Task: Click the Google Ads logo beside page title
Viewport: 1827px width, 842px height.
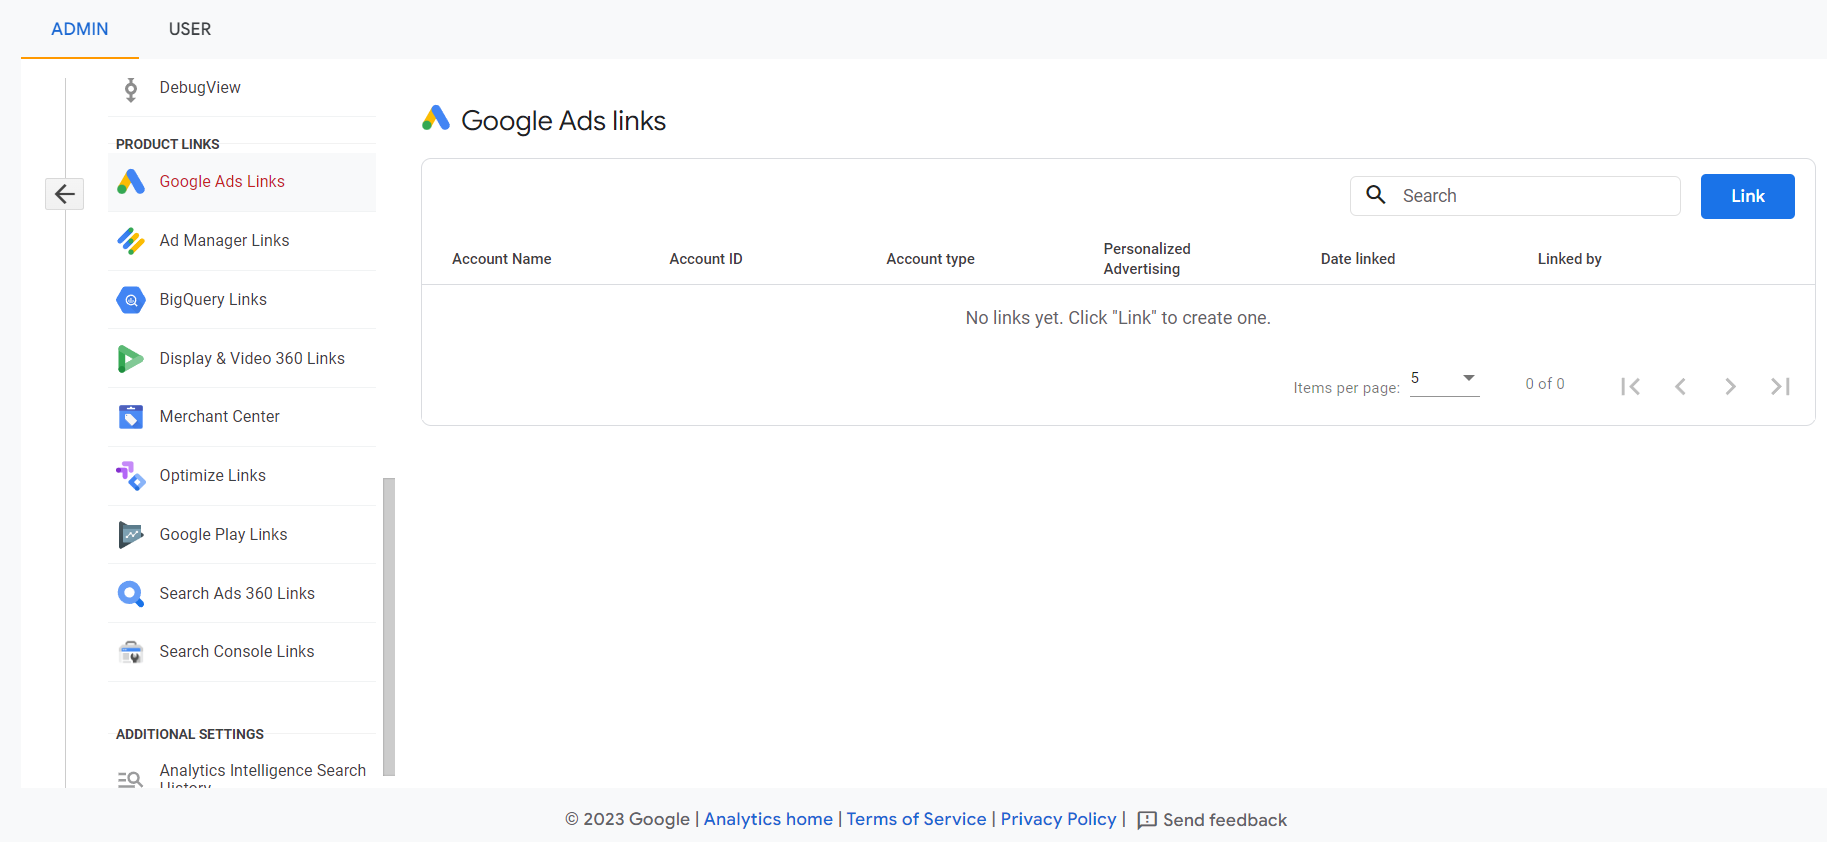Action: (x=436, y=119)
